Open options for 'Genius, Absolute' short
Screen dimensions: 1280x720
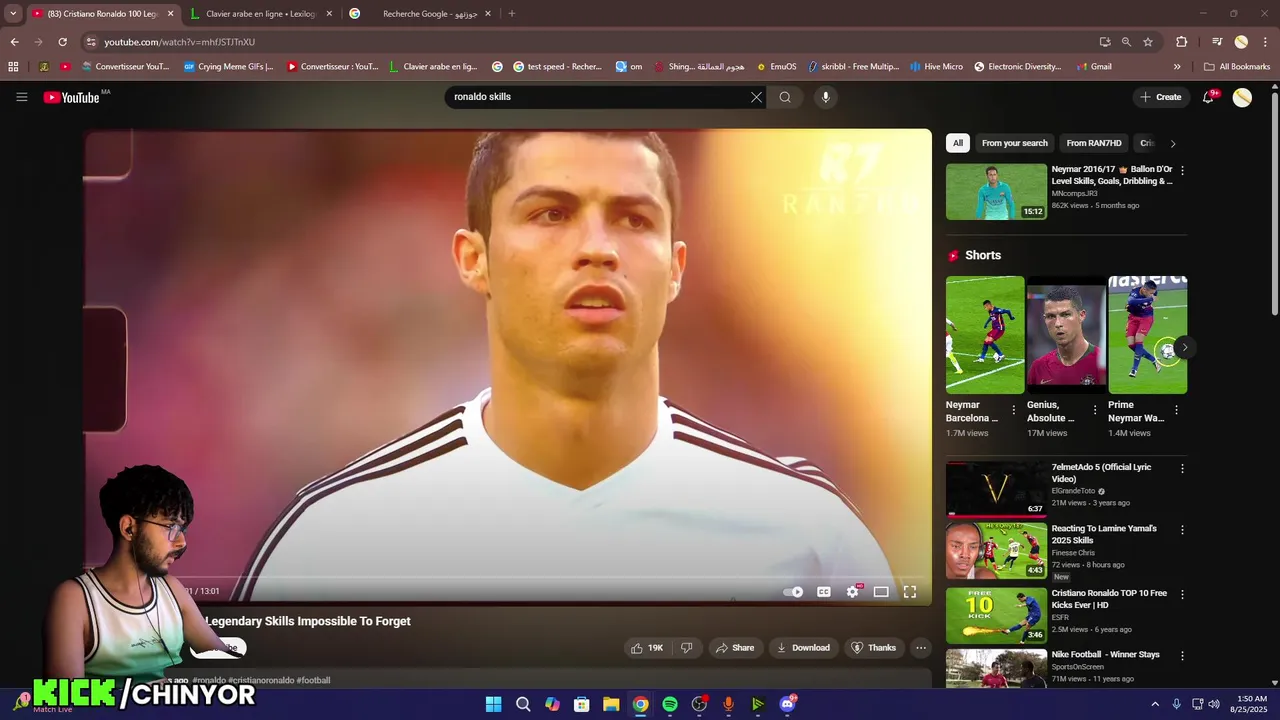click(1095, 410)
